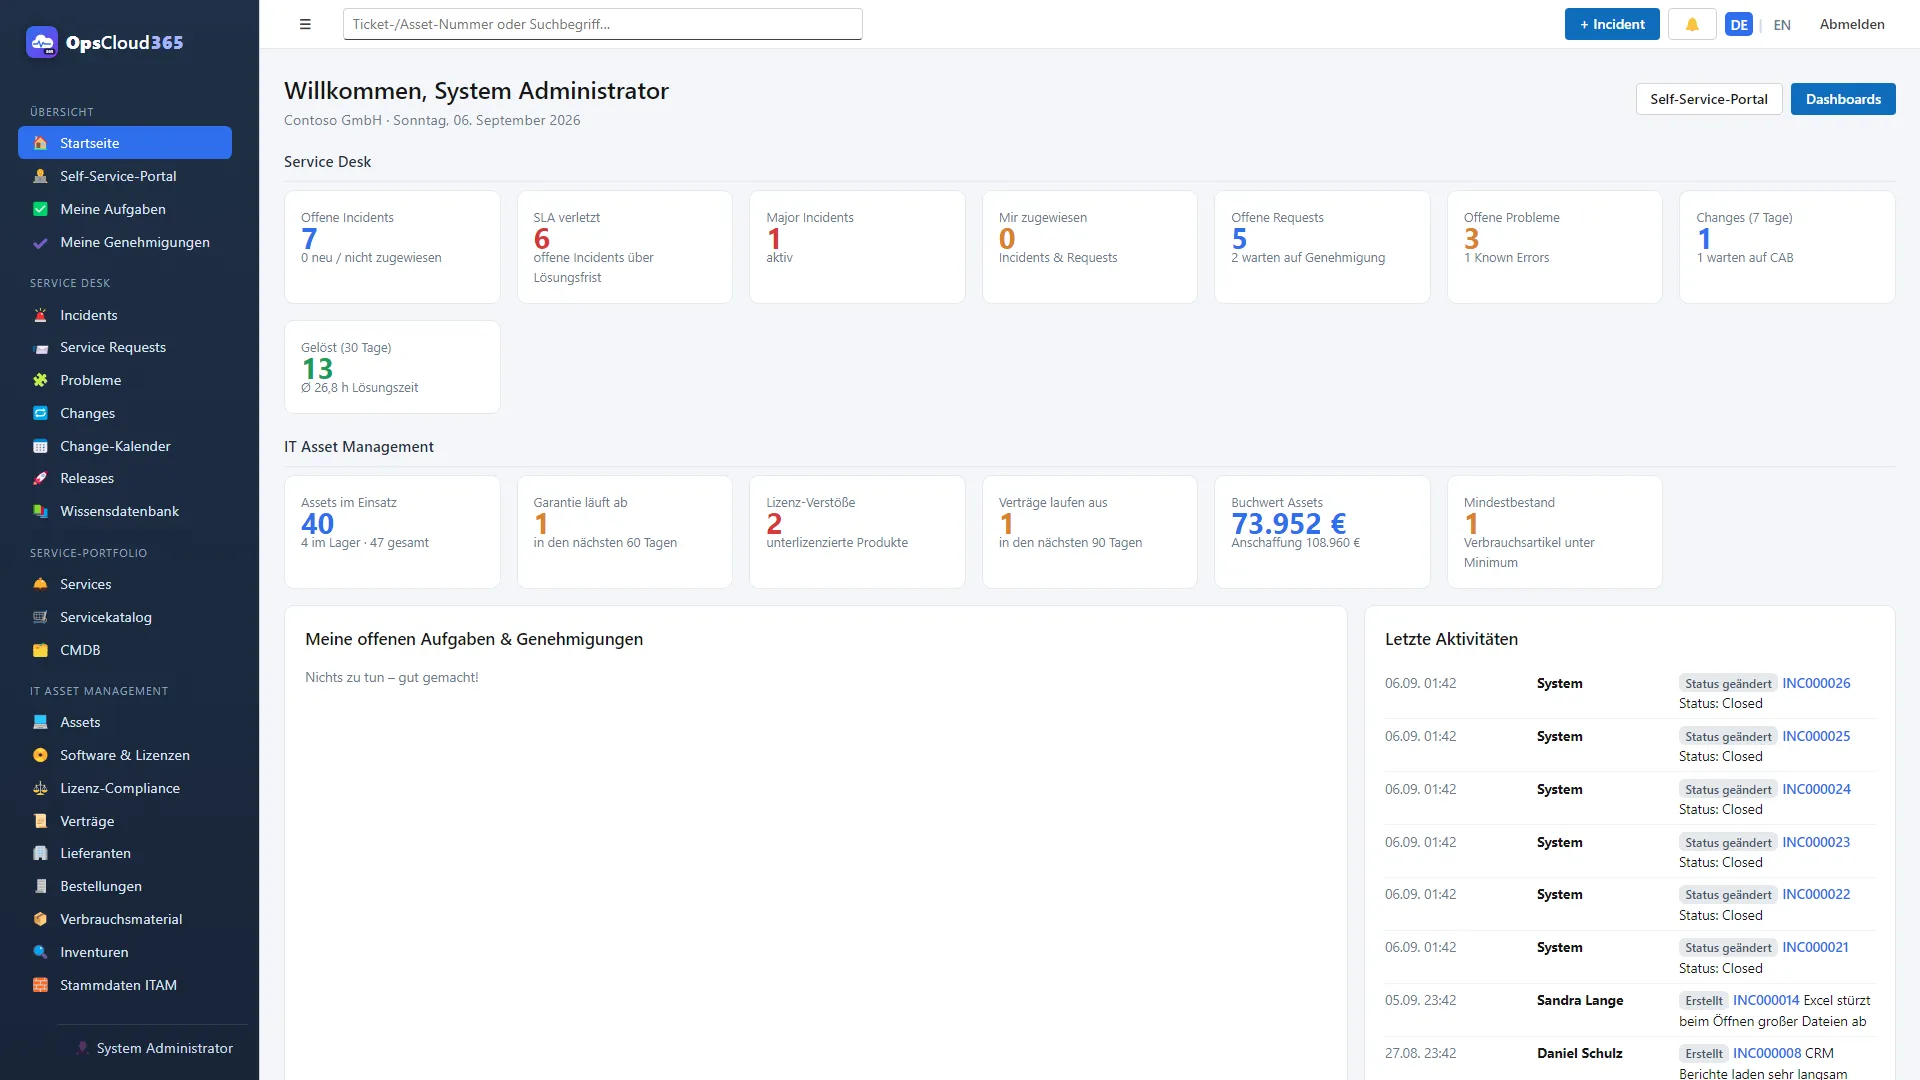Open the Major Incidents card

[x=857, y=247]
